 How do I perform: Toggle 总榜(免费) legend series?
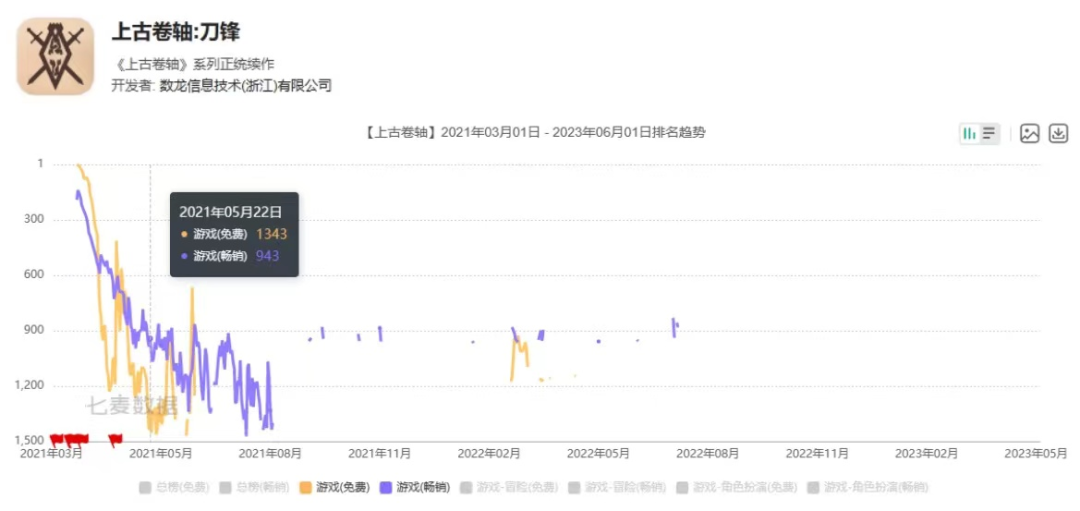click(x=174, y=488)
